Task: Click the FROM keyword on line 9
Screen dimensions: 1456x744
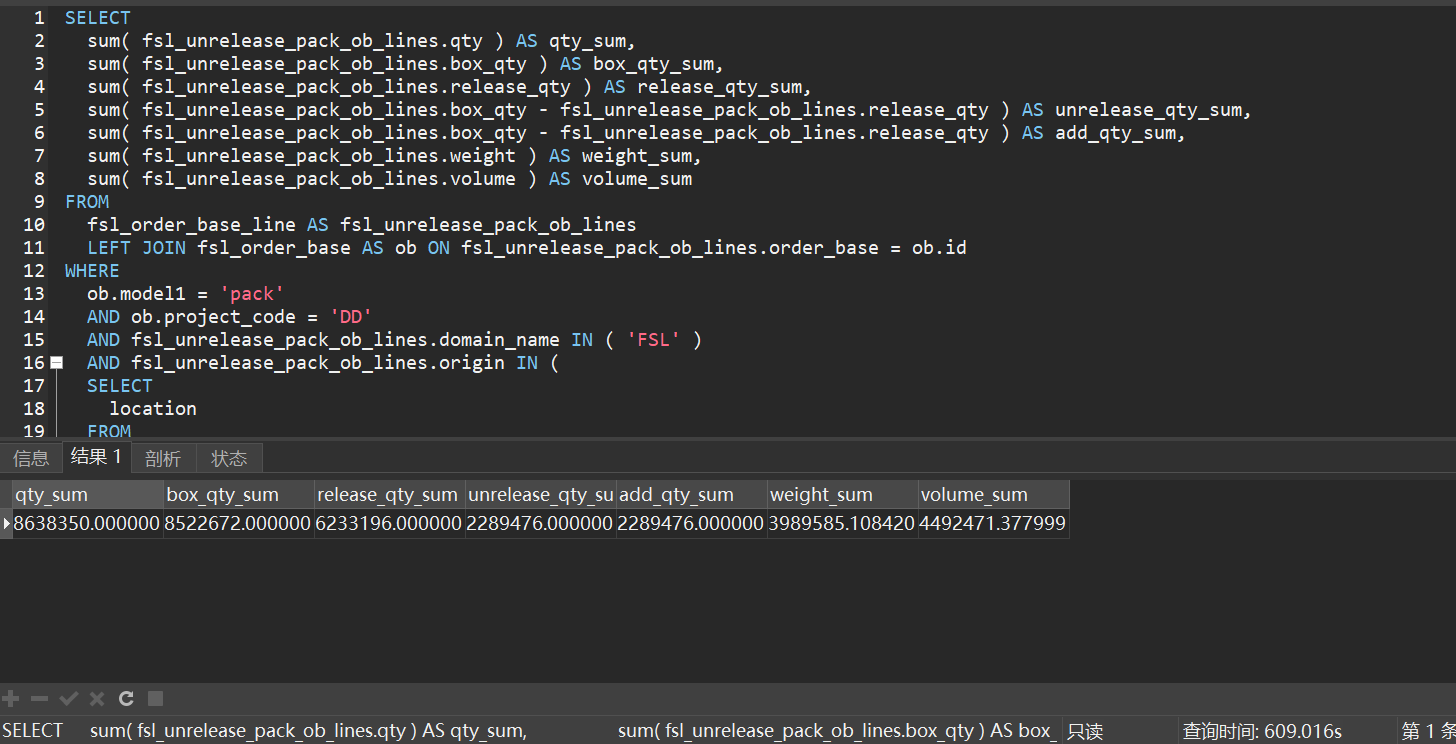Action: 87,202
